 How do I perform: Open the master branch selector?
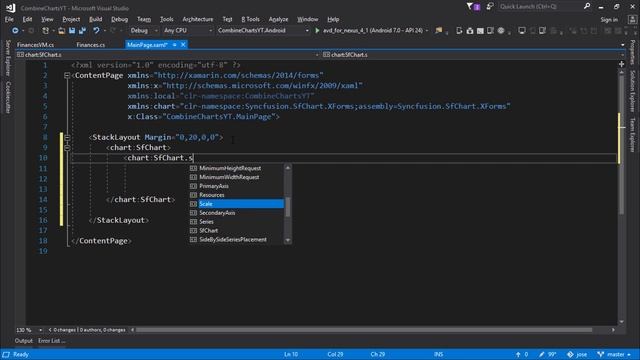point(613,354)
